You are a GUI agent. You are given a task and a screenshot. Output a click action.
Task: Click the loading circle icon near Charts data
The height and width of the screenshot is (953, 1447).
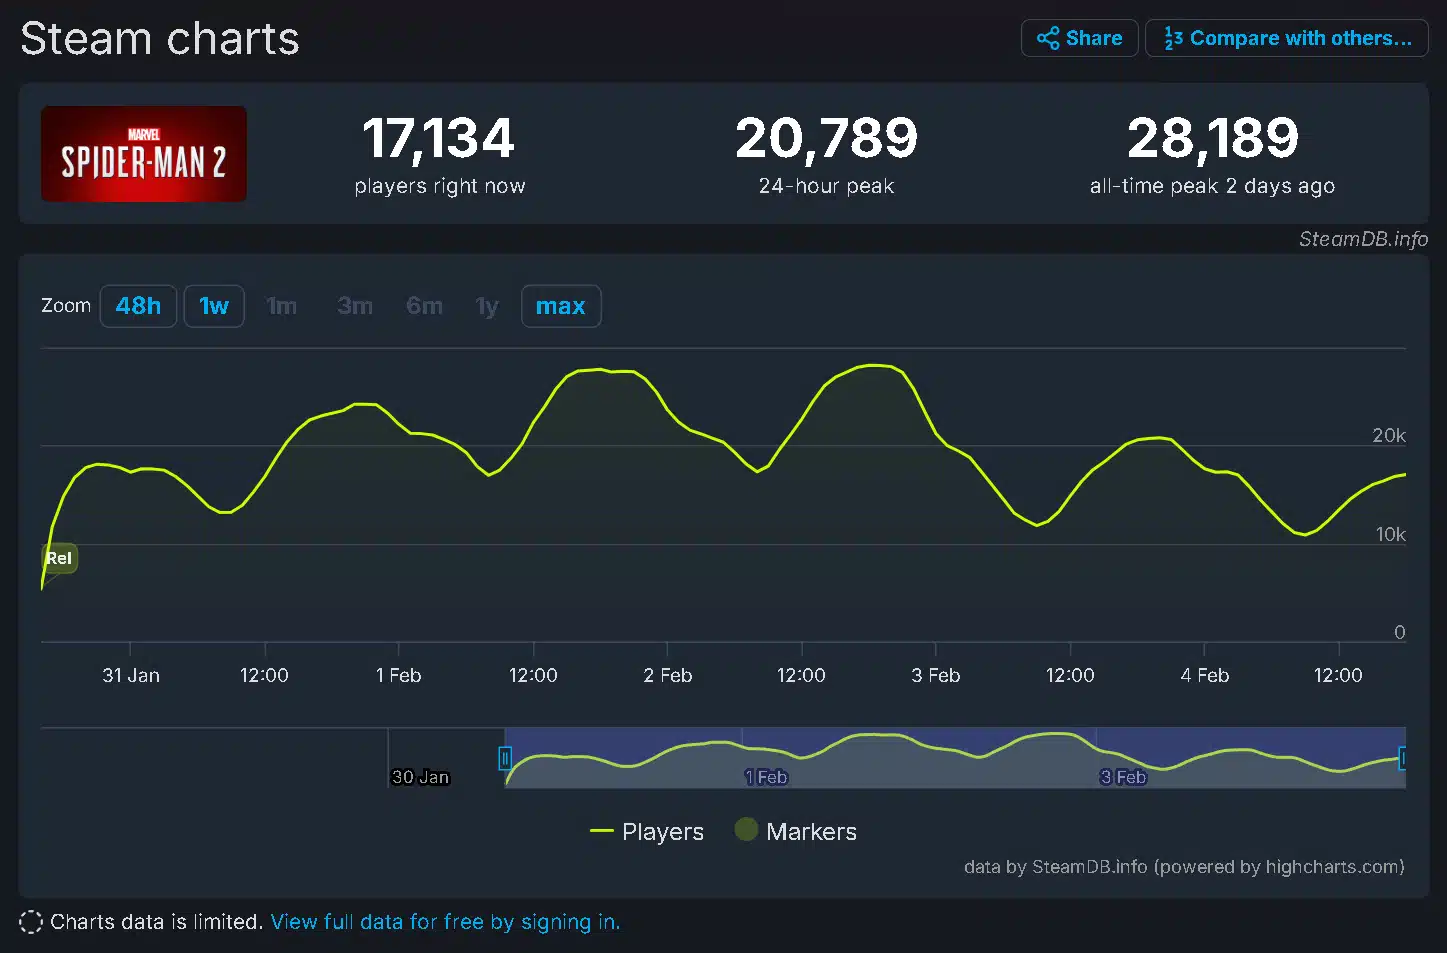(31, 922)
